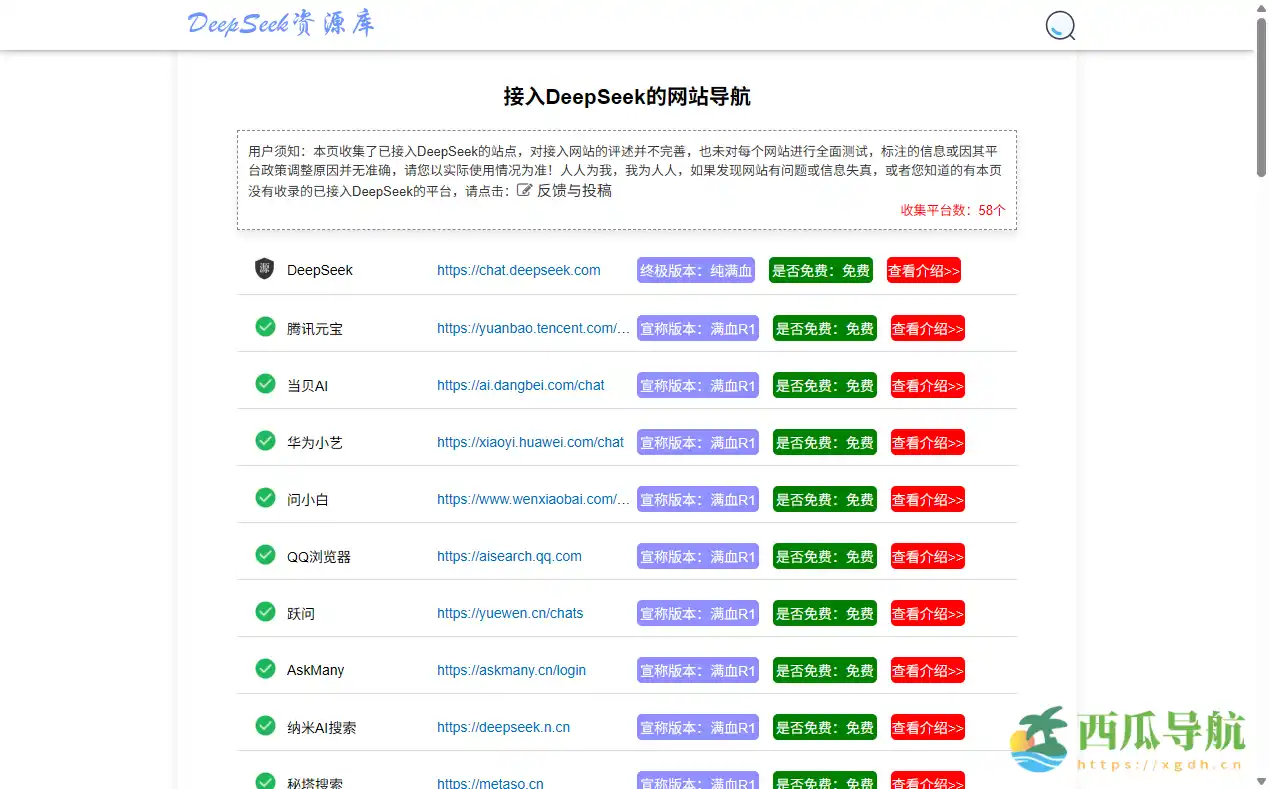Click the DeepSeek shield logo icon

[264, 270]
